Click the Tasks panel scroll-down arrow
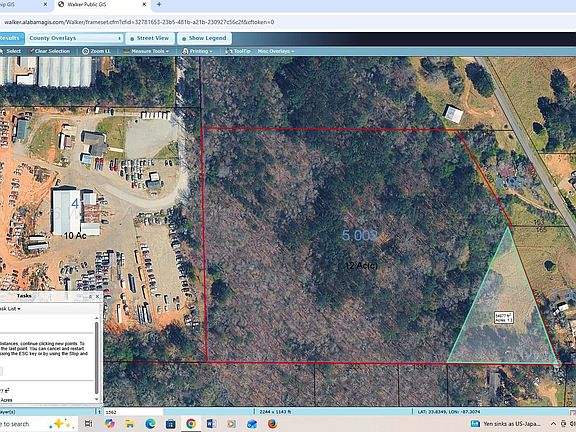Screen dimensions: 576x432 tap(97, 399)
